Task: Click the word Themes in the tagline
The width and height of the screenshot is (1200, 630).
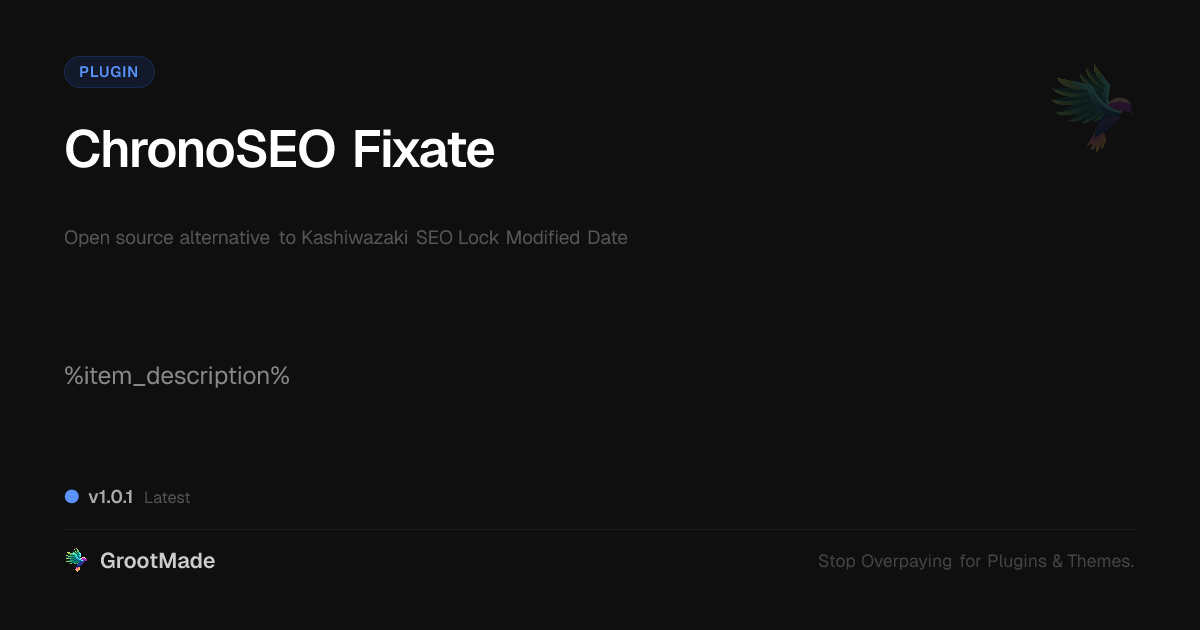Action: [x=1099, y=561]
